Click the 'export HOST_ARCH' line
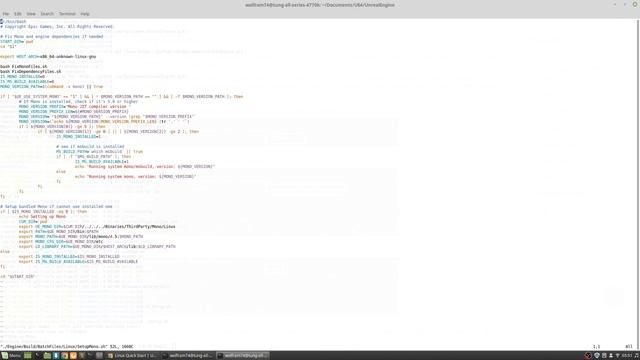Screen dimensions: 640x360 point(48,56)
